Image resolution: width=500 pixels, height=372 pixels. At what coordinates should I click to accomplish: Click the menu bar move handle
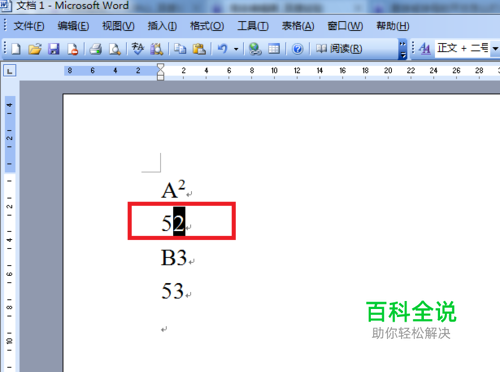pos(5,25)
